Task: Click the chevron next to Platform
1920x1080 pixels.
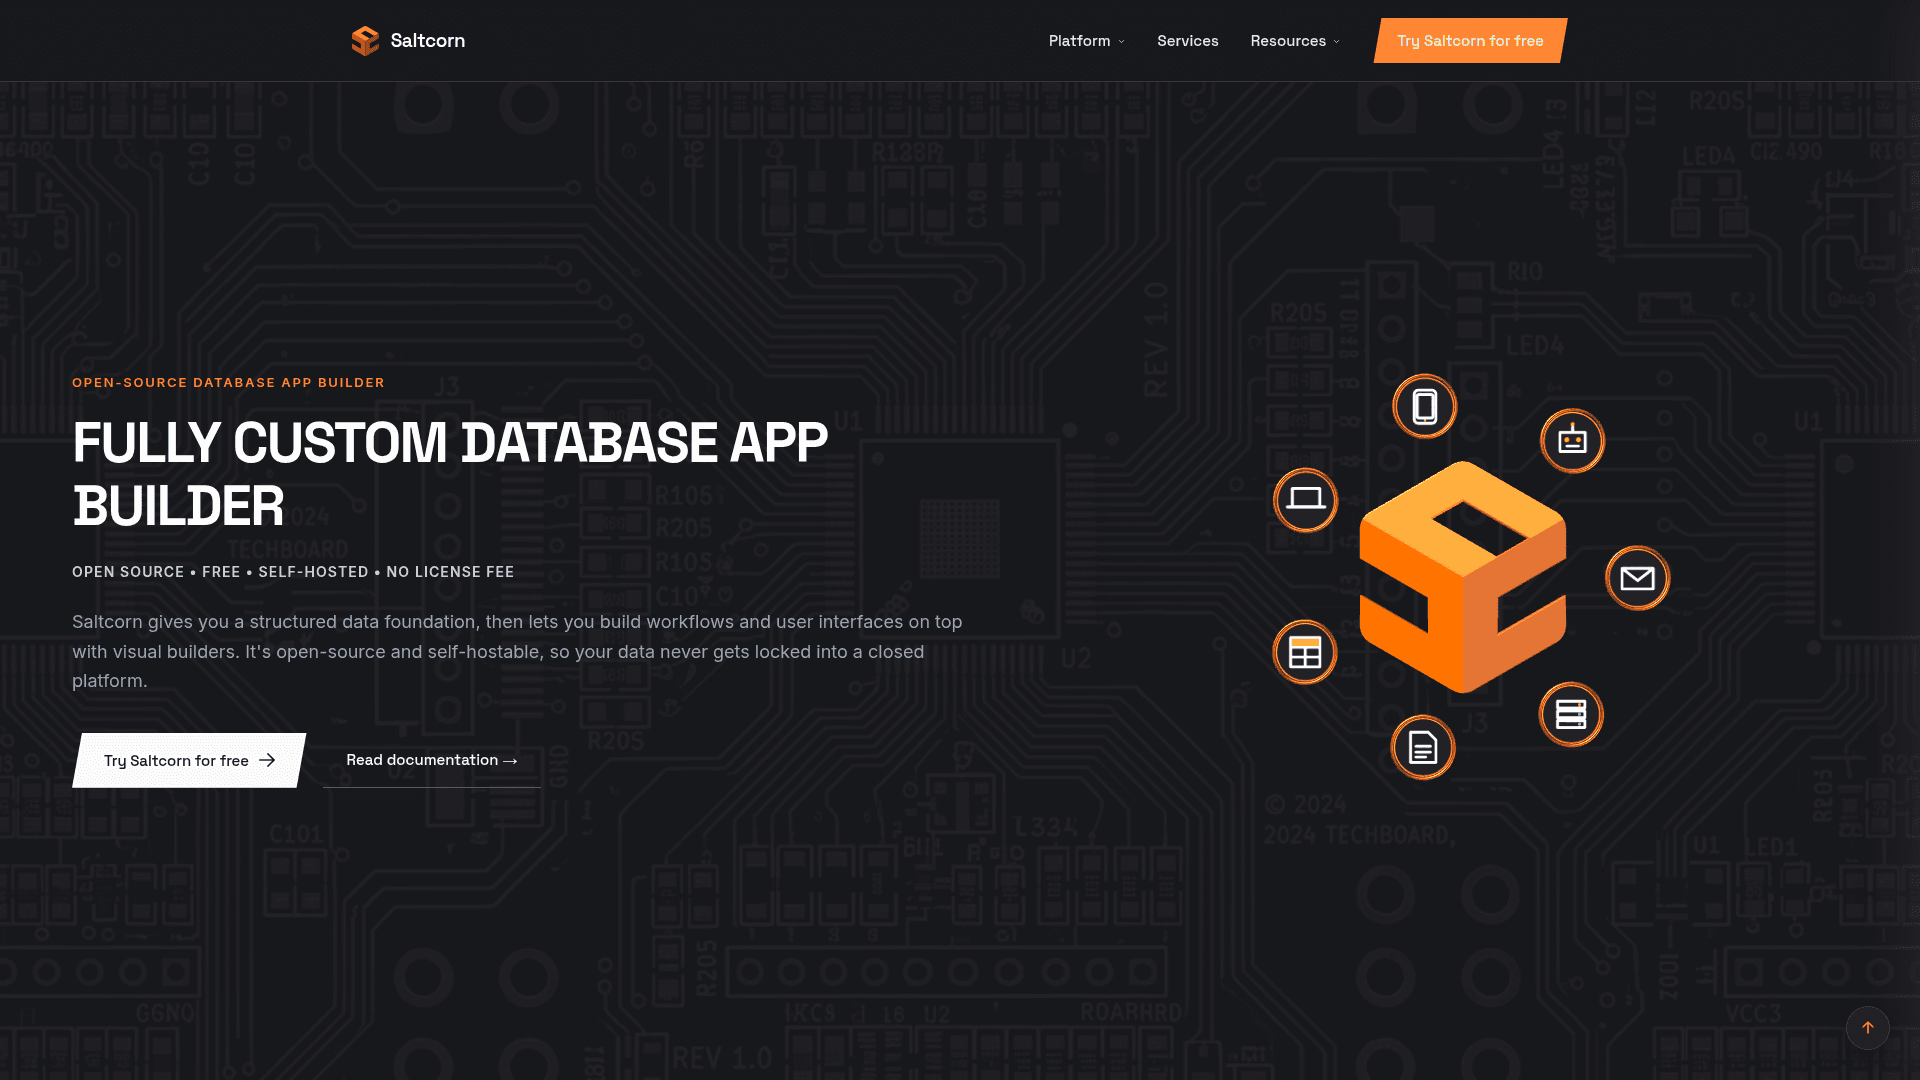Action: click(1121, 42)
